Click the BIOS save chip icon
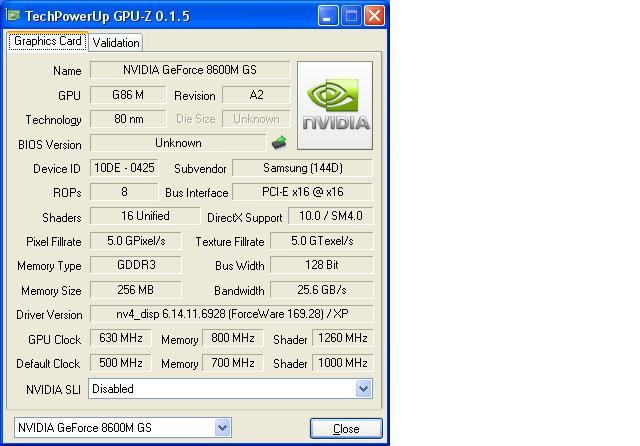This screenshot has width=640, height=446. click(279, 142)
